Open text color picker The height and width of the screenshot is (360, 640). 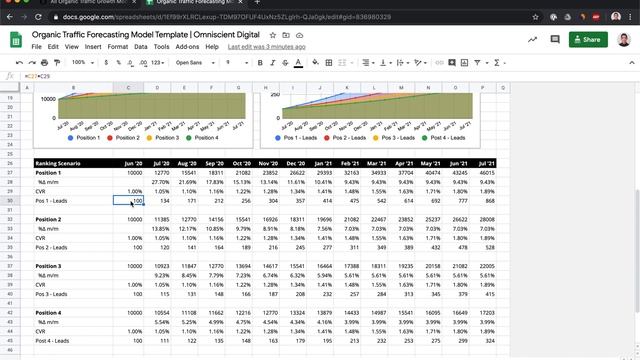click(298, 62)
